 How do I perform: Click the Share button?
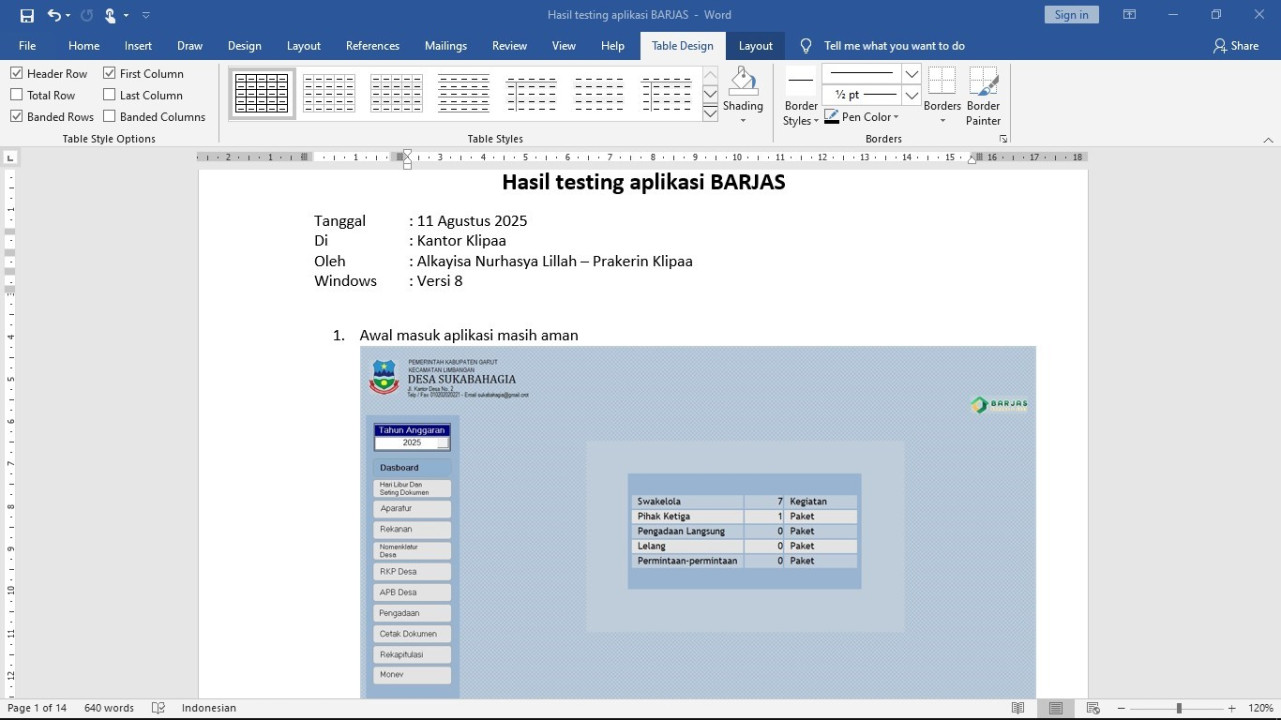[x=1235, y=46]
